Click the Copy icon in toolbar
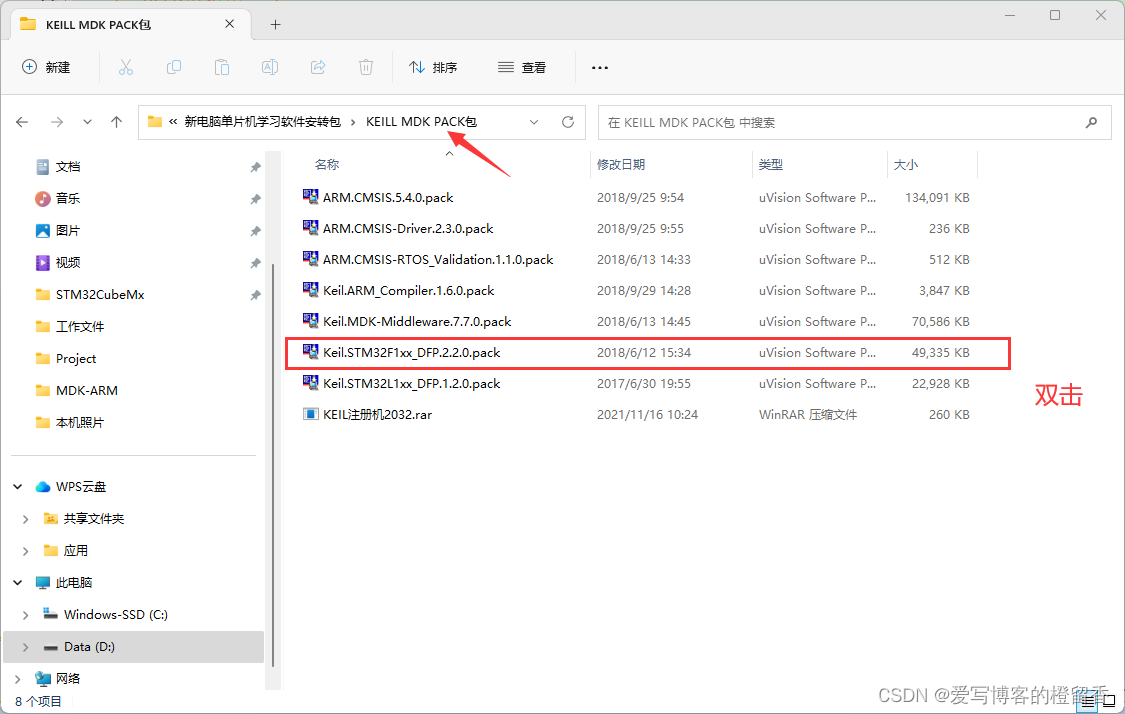This screenshot has height=714, width=1125. click(174, 67)
